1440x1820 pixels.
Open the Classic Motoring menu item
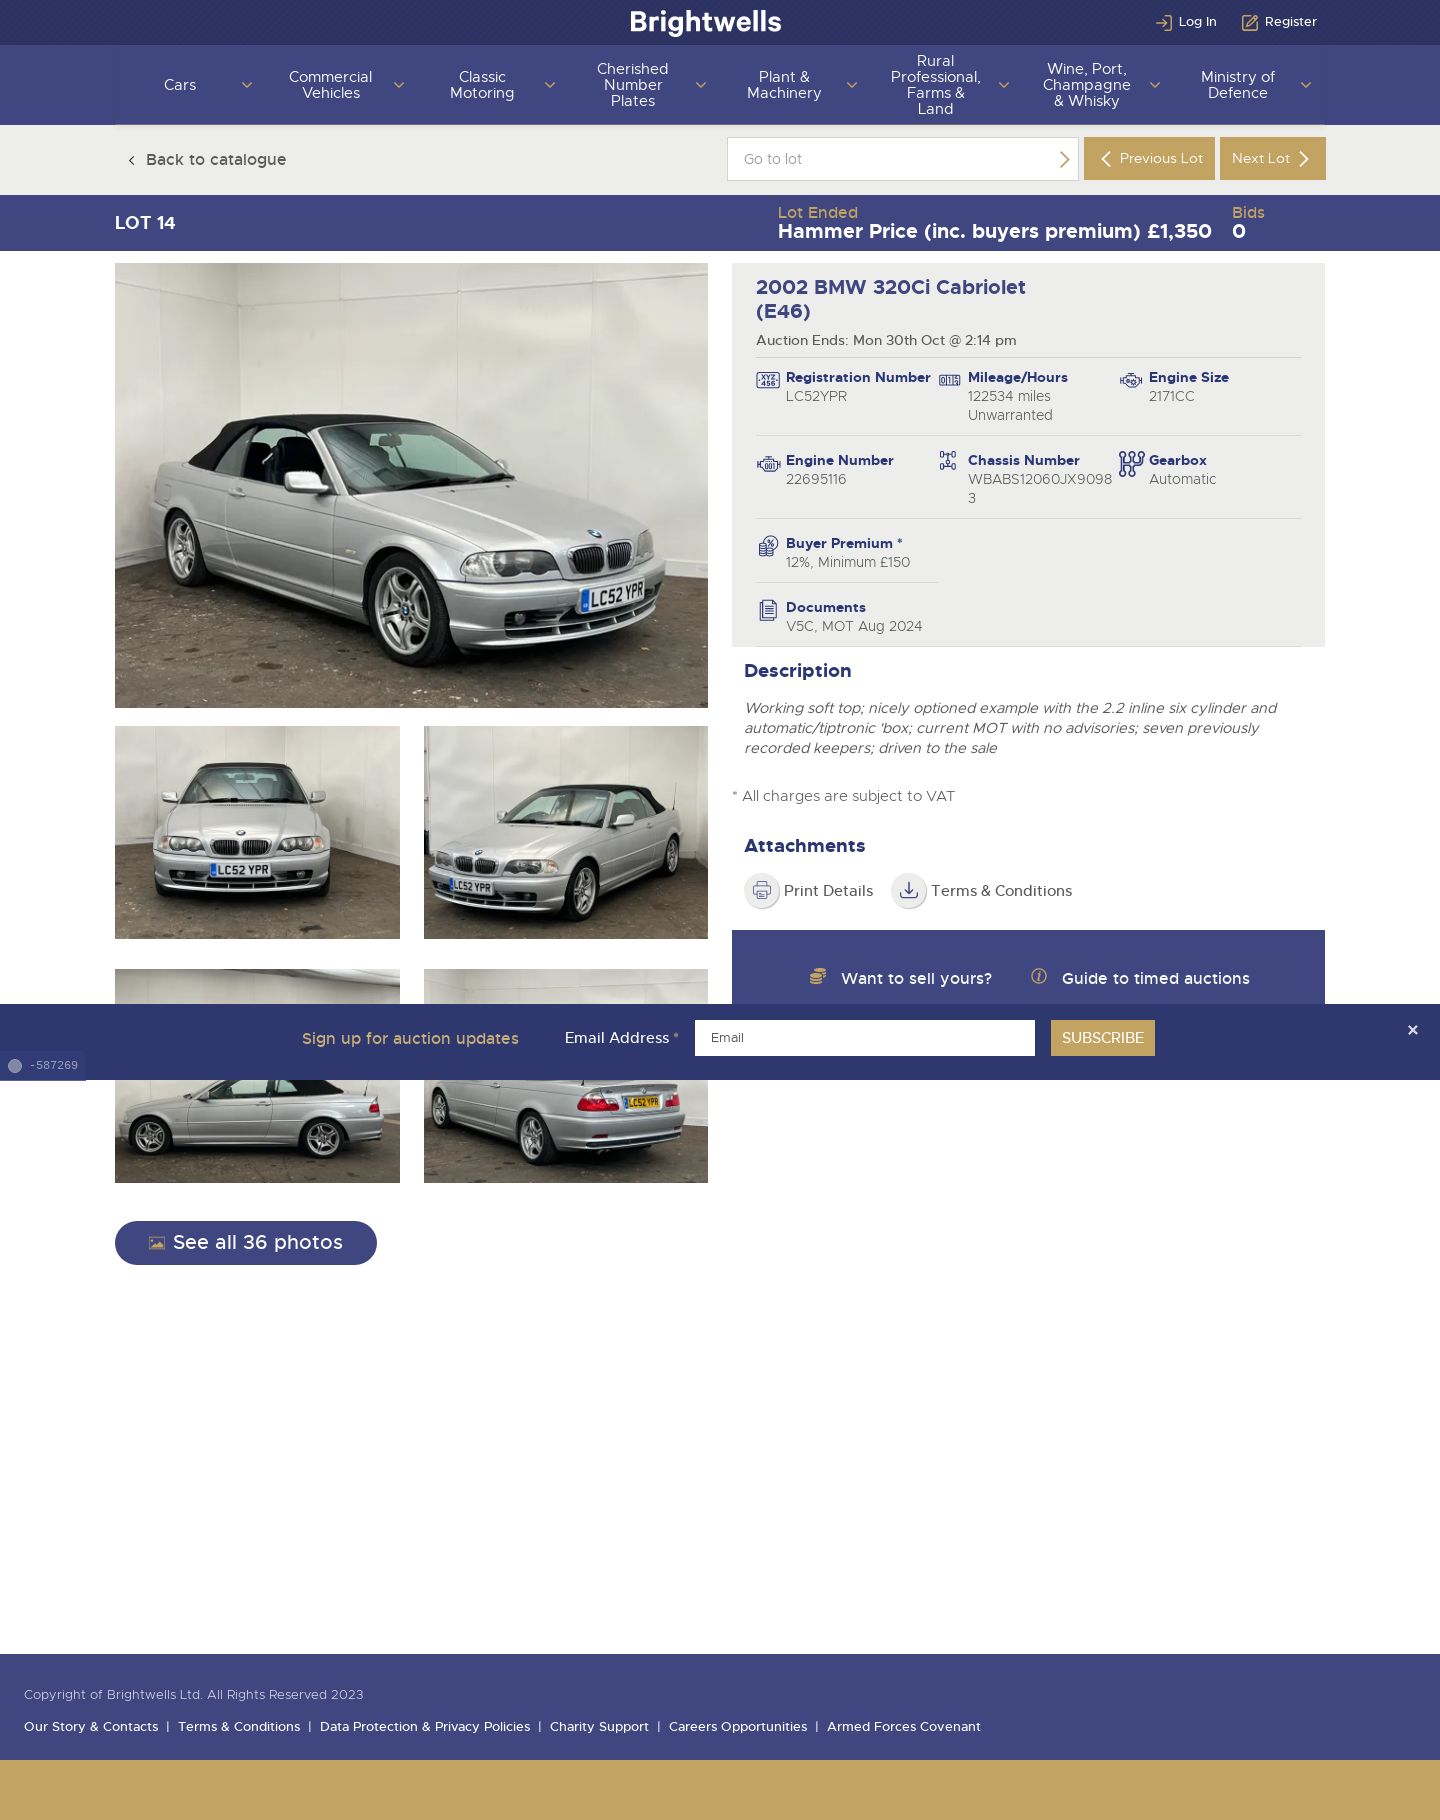[482, 85]
